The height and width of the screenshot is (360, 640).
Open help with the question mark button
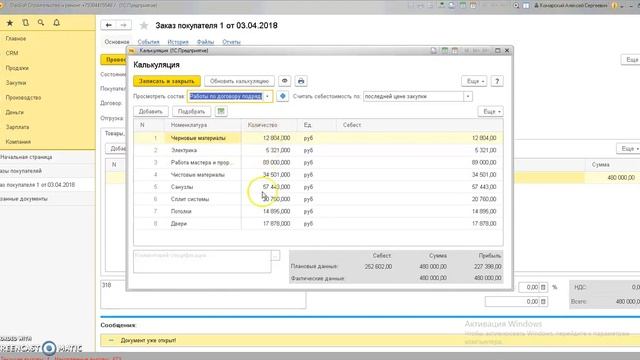click(x=497, y=81)
